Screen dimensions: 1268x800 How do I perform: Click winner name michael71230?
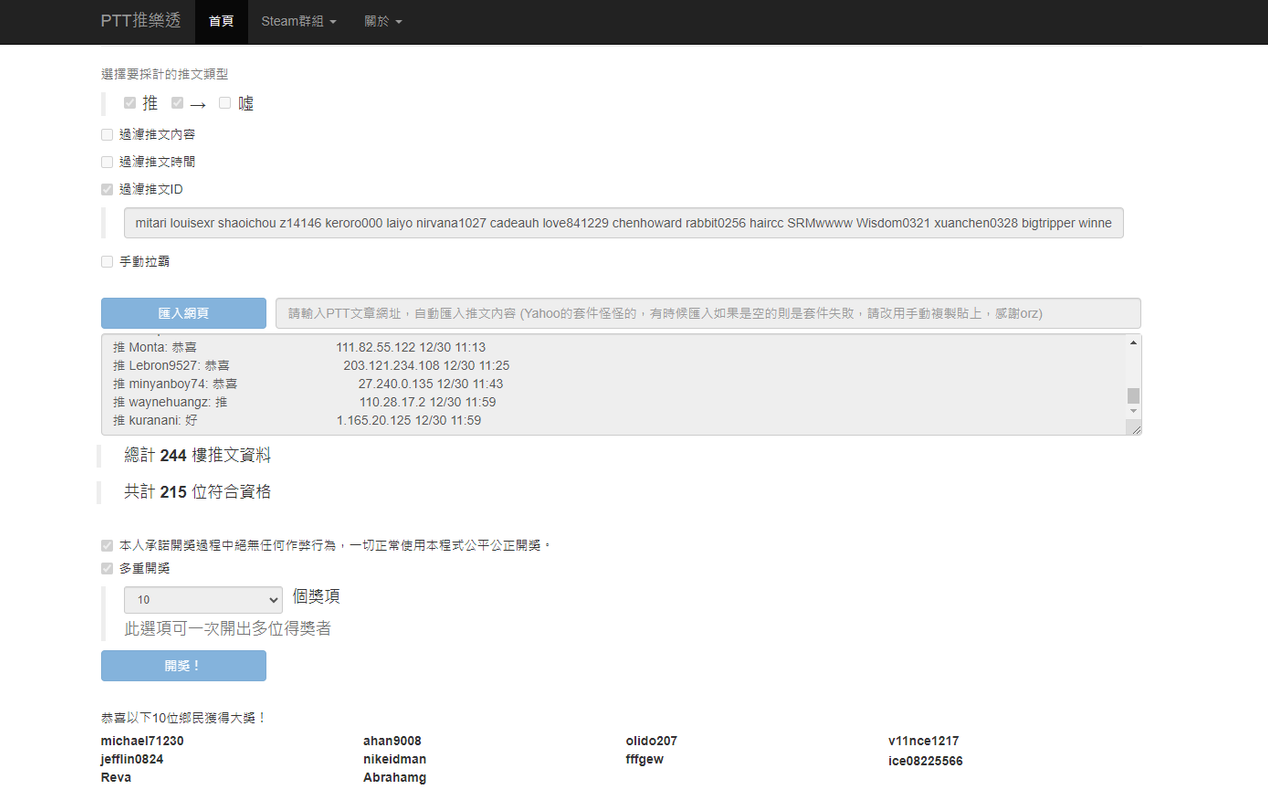(142, 742)
